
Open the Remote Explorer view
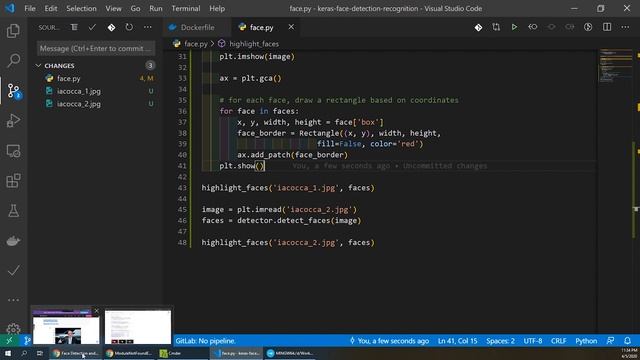(x=13, y=151)
